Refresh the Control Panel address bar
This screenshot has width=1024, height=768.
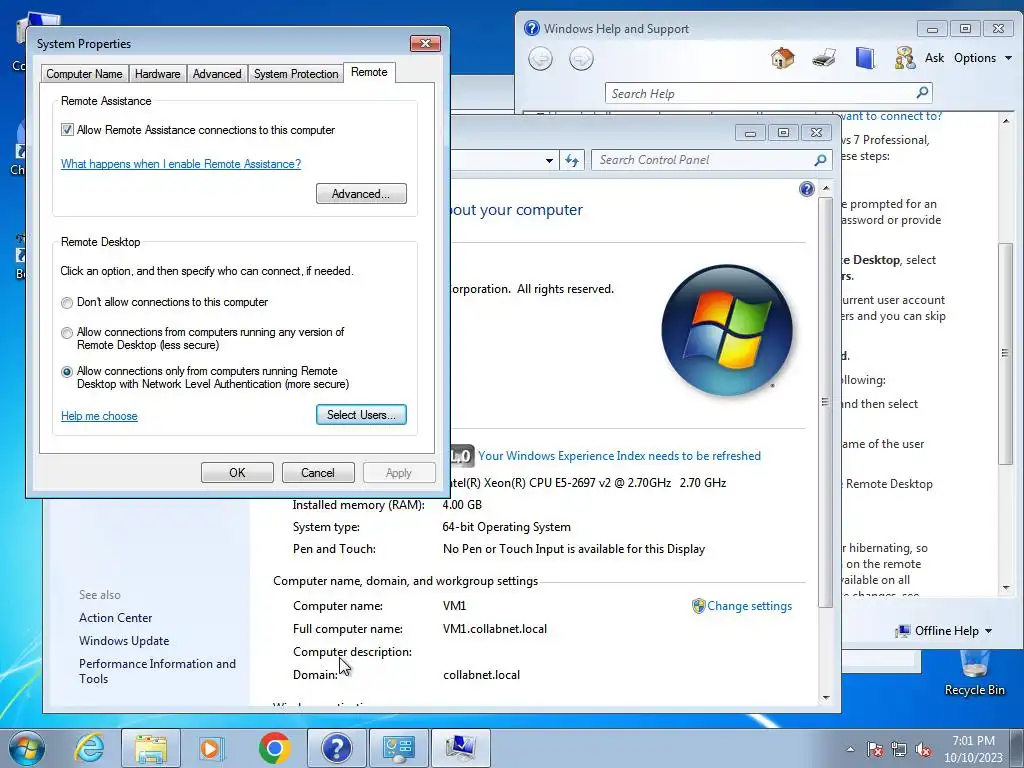(x=572, y=161)
